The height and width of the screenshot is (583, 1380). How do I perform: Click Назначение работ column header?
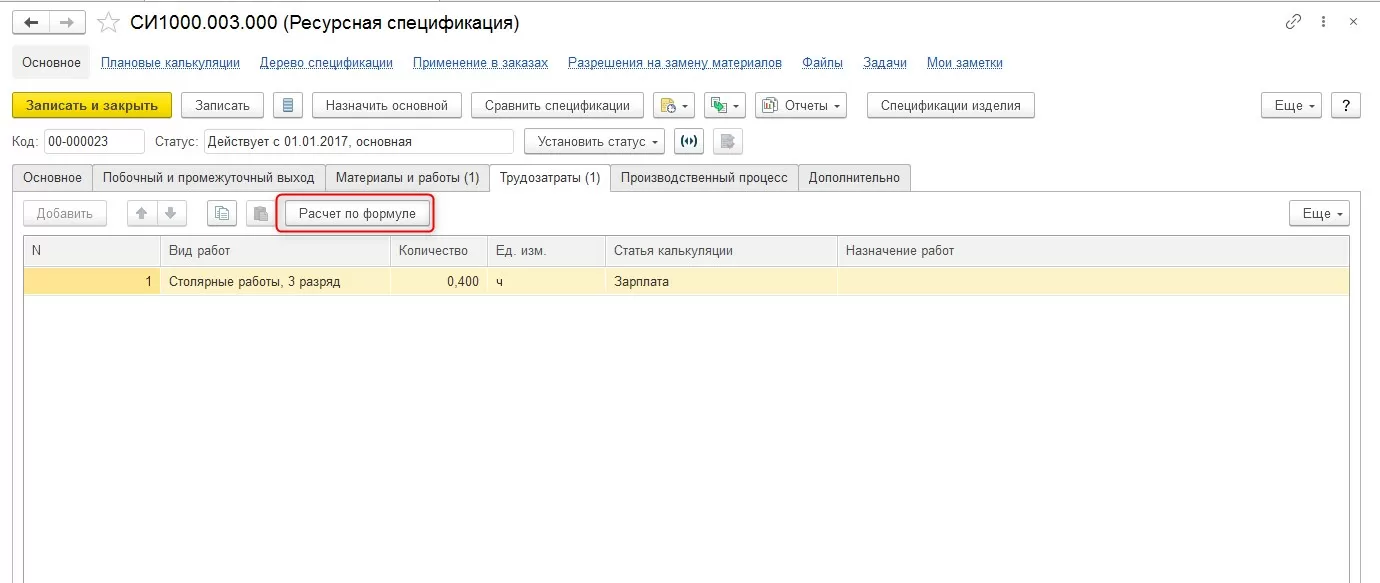(1093, 250)
